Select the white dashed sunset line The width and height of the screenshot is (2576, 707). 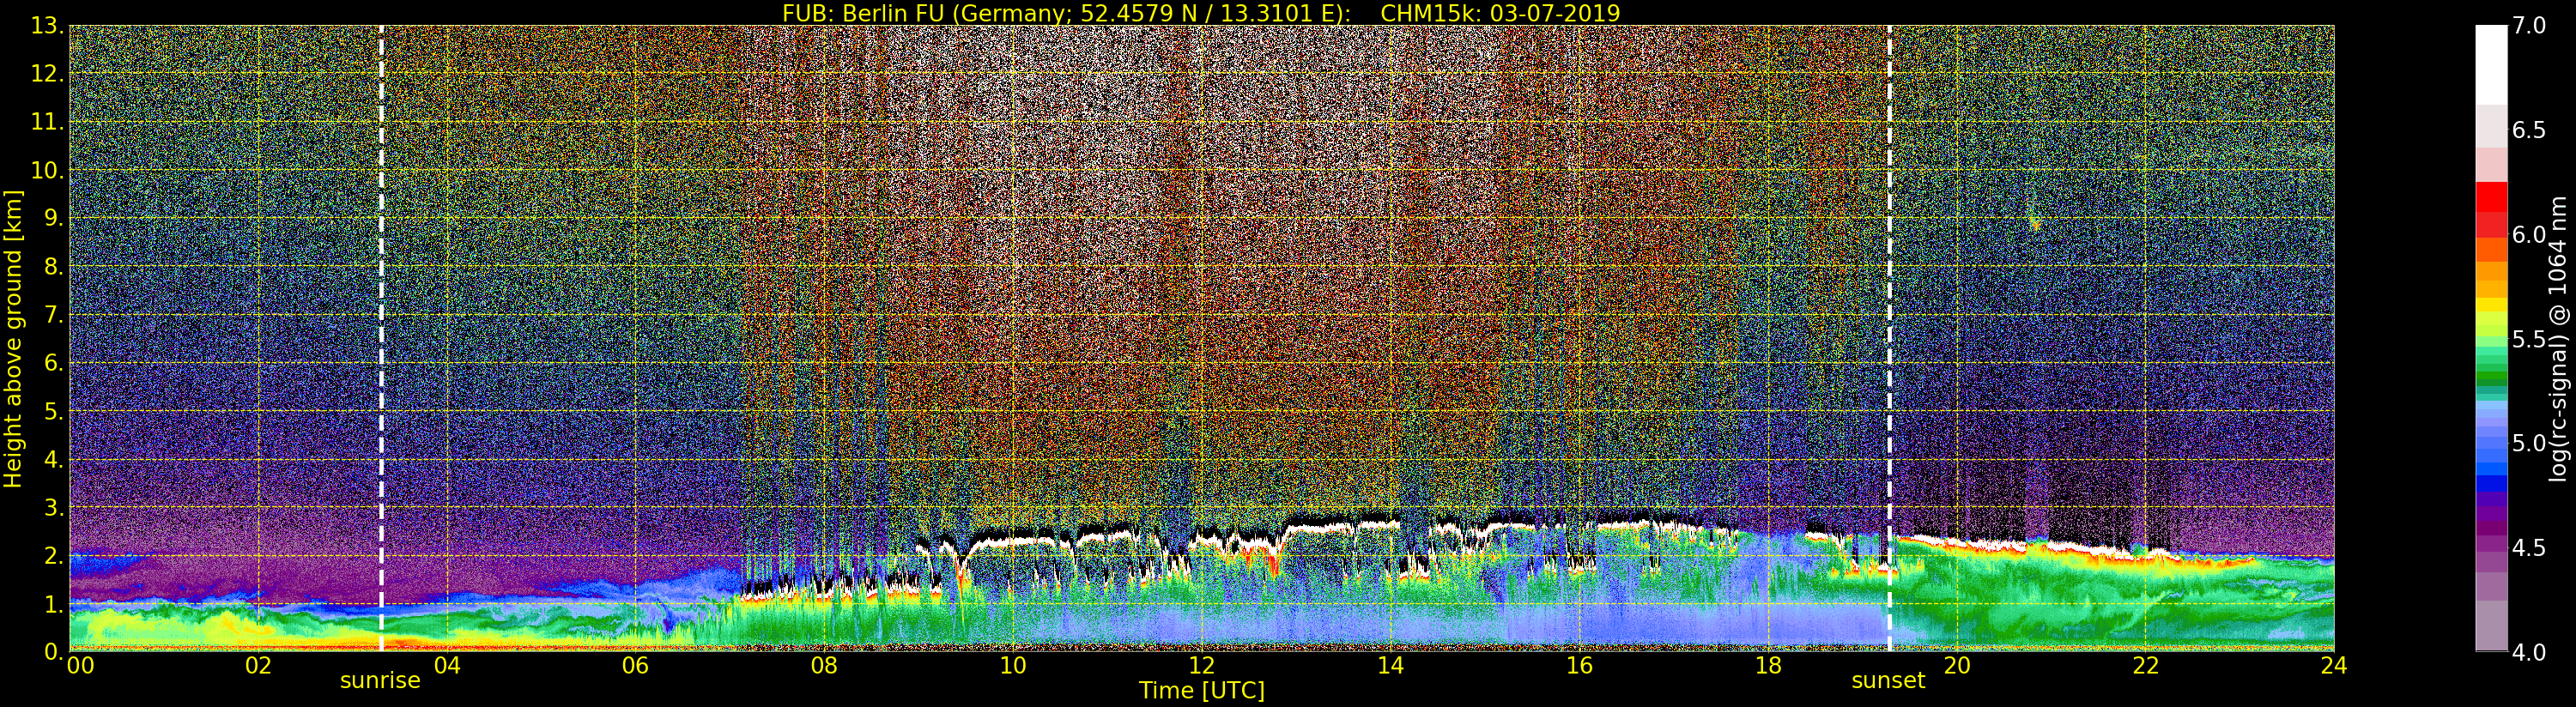click(x=1889, y=339)
